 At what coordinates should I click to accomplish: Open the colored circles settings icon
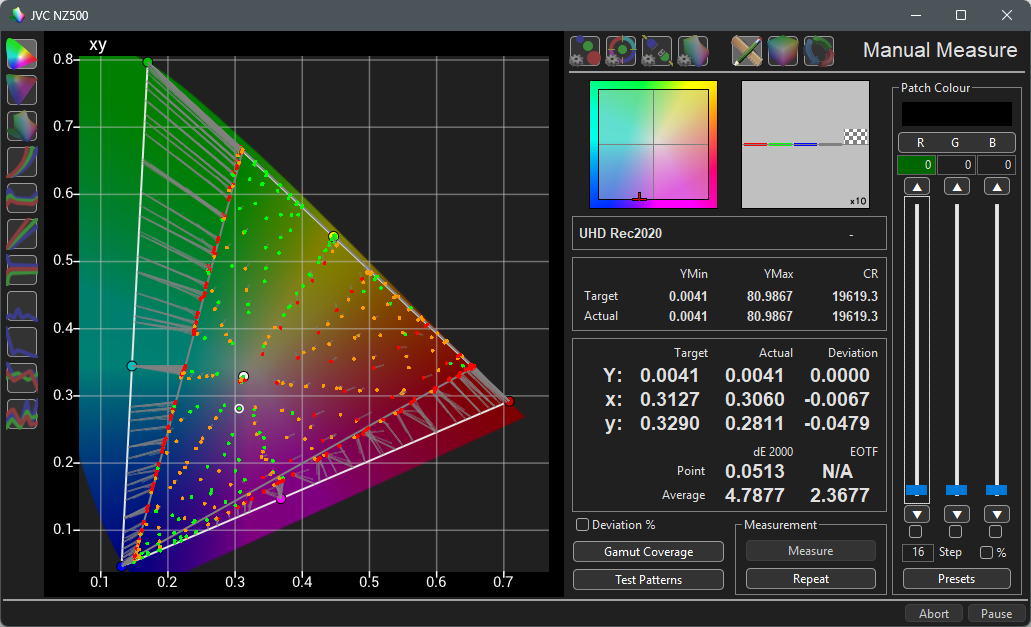tap(585, 50)
